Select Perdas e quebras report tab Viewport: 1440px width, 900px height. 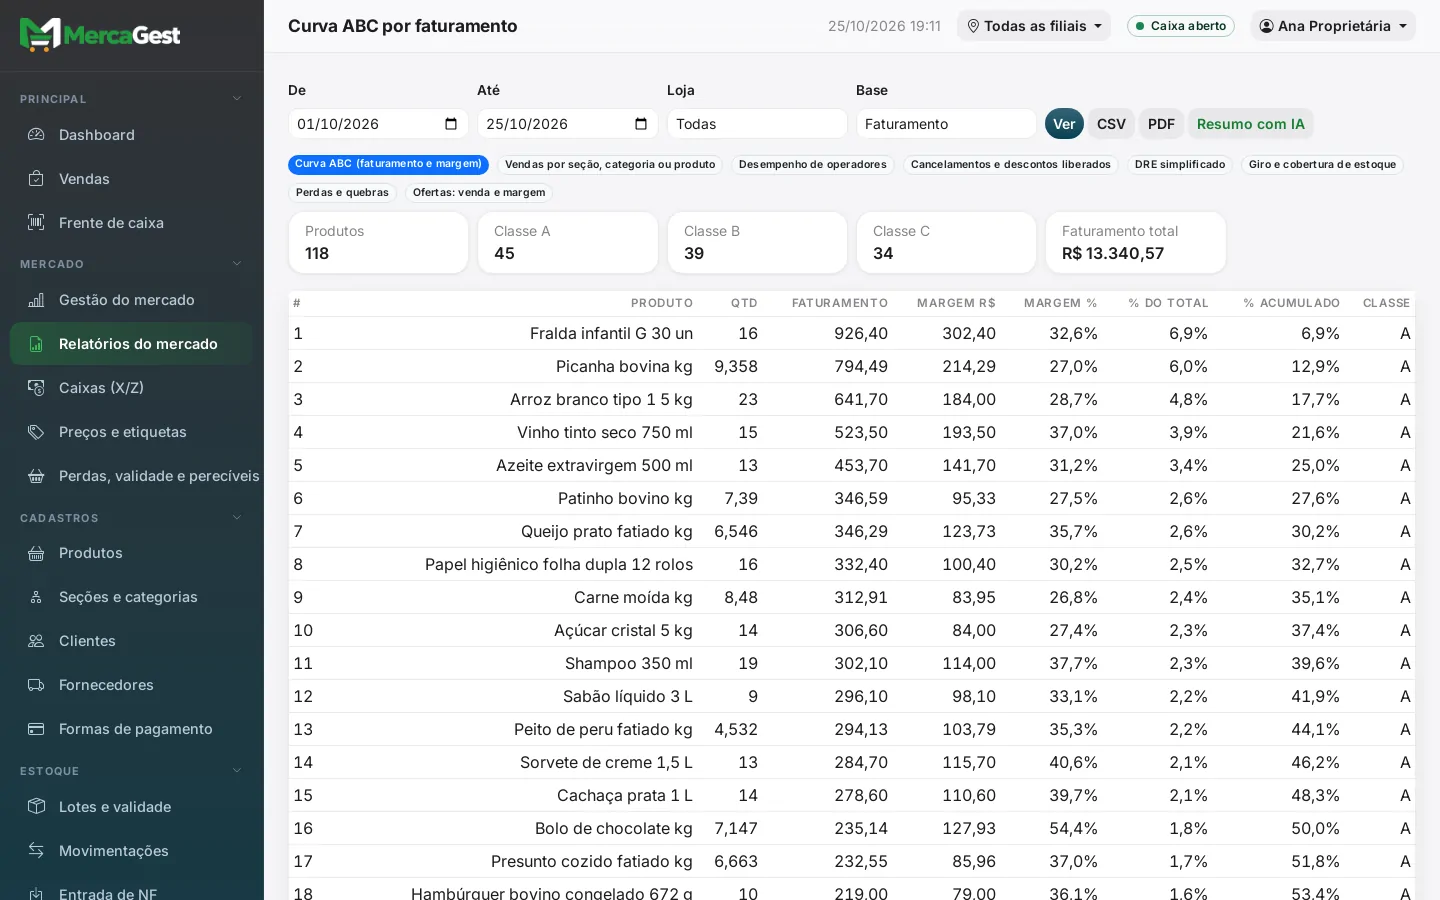342,192
